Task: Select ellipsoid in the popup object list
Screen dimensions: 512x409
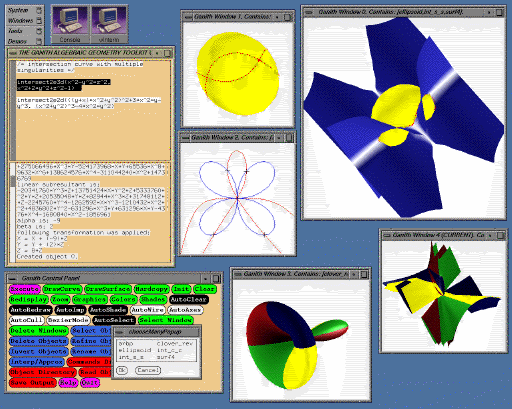Action: (x=135, y=350)
